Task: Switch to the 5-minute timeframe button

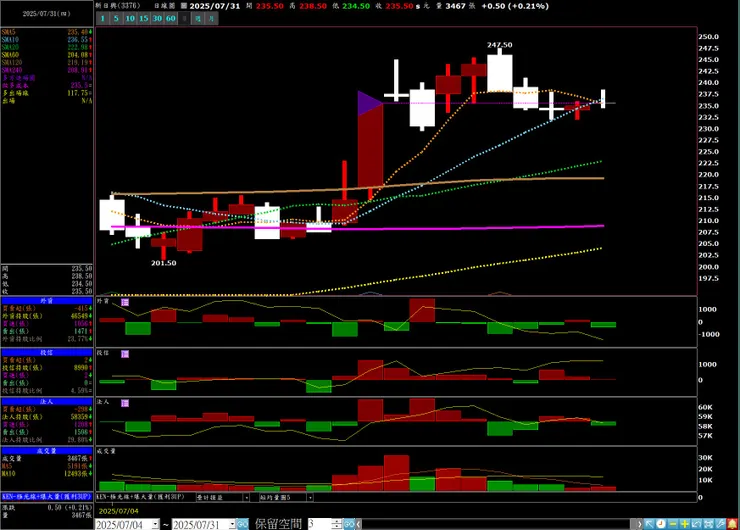Action: (116, 18)
